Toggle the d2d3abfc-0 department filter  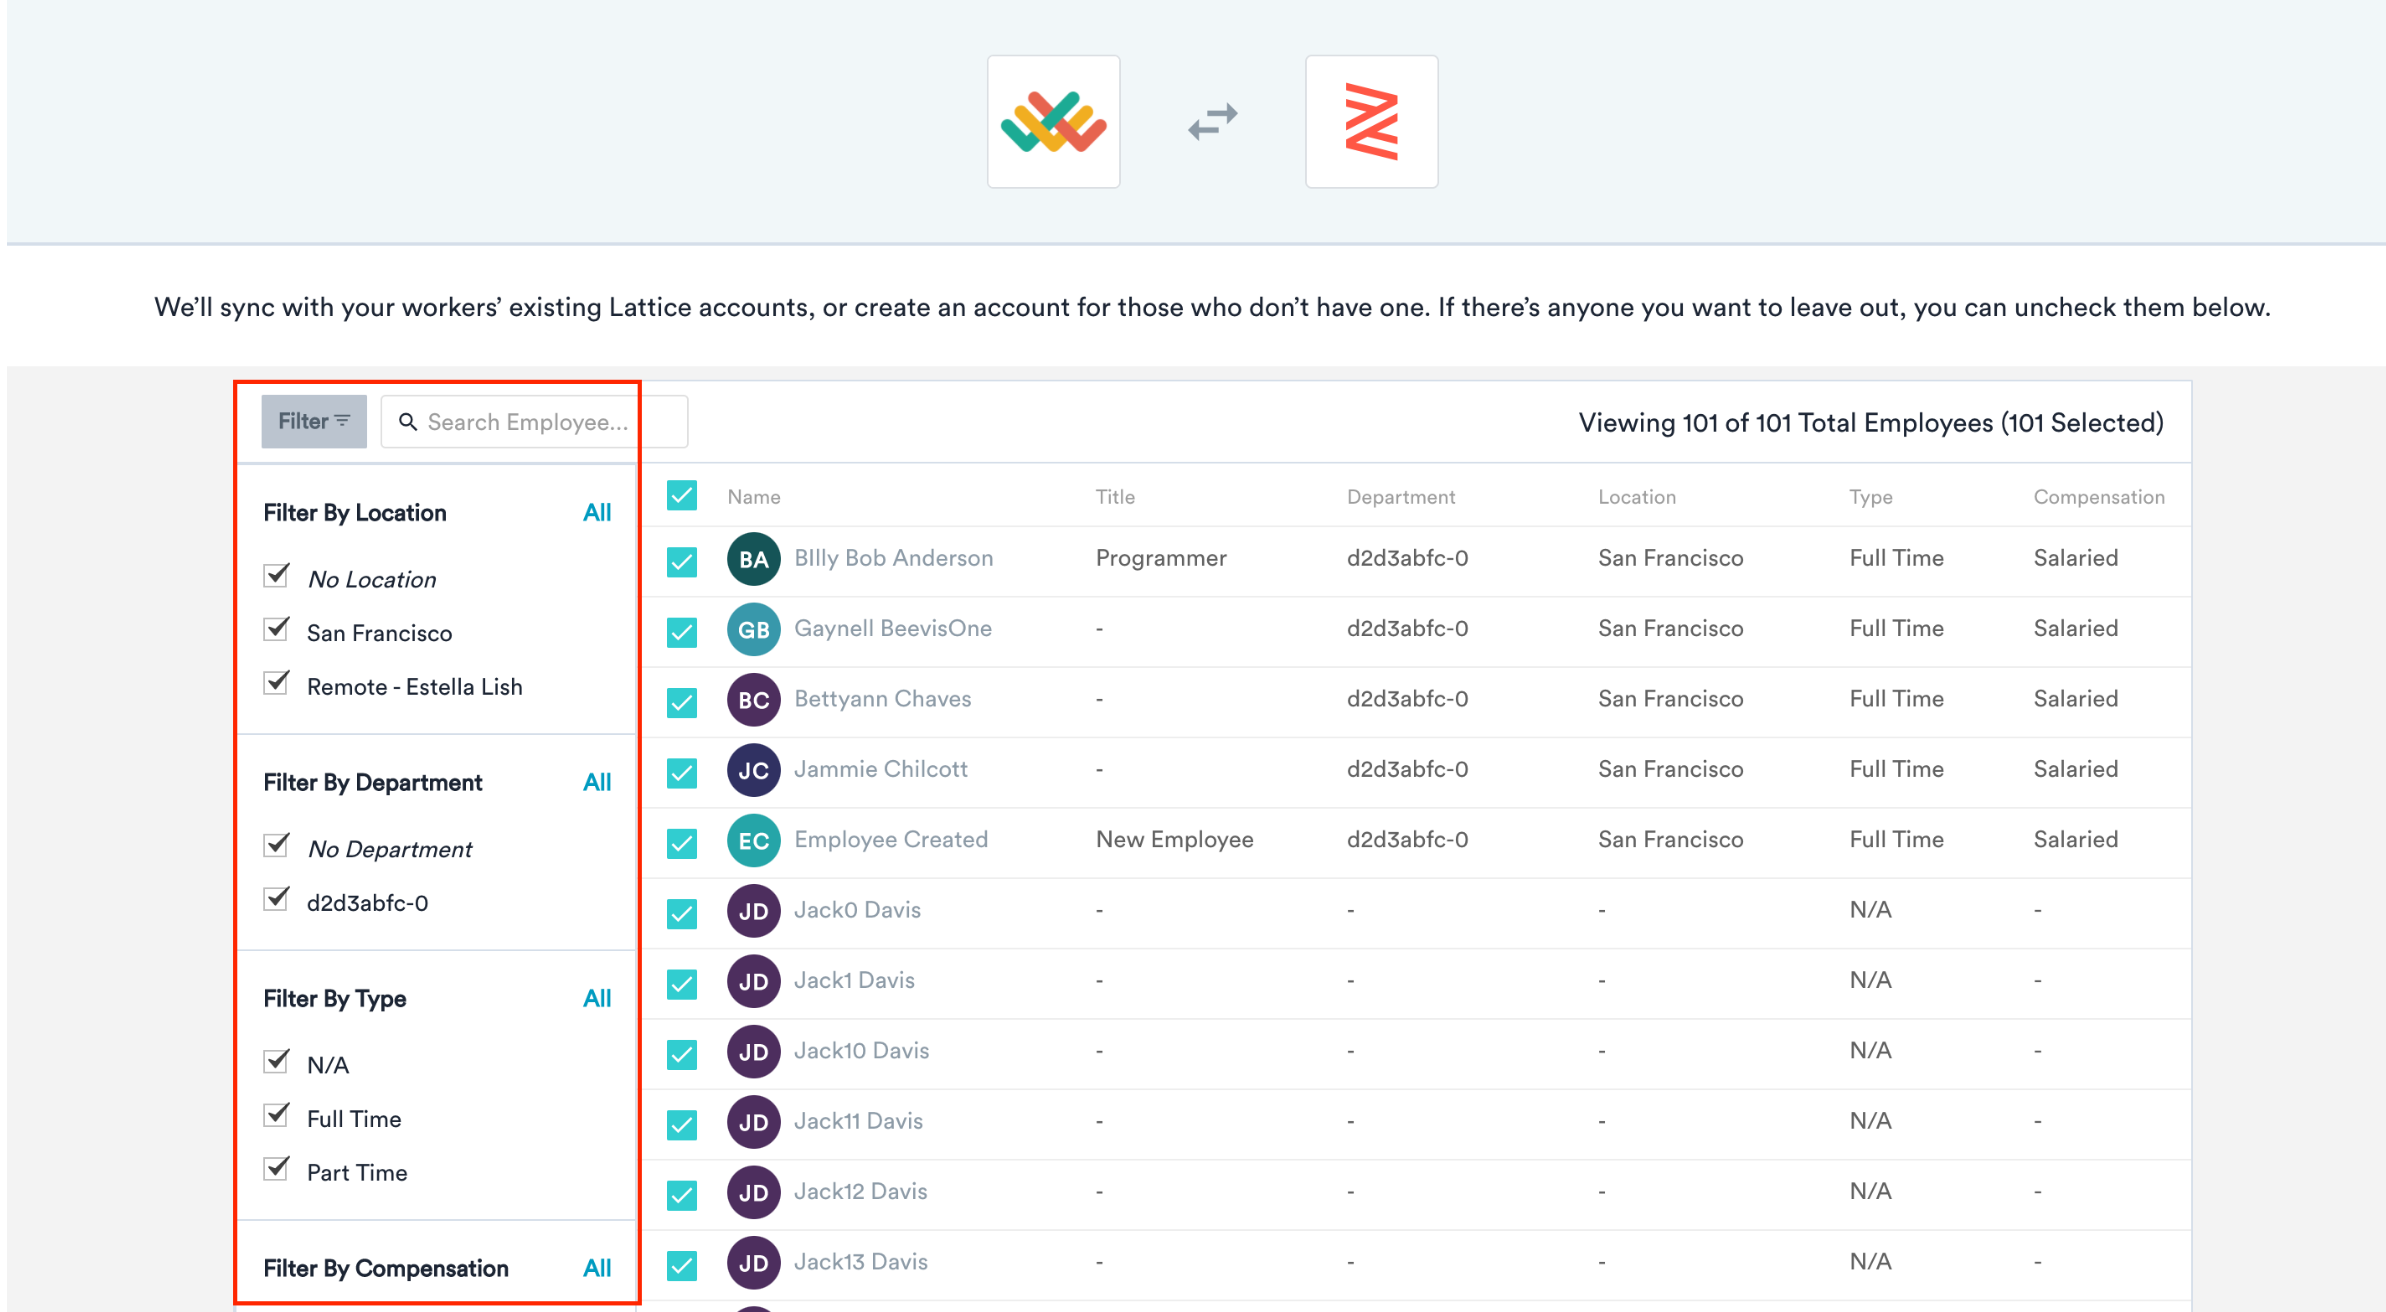(x=276, y=900)
